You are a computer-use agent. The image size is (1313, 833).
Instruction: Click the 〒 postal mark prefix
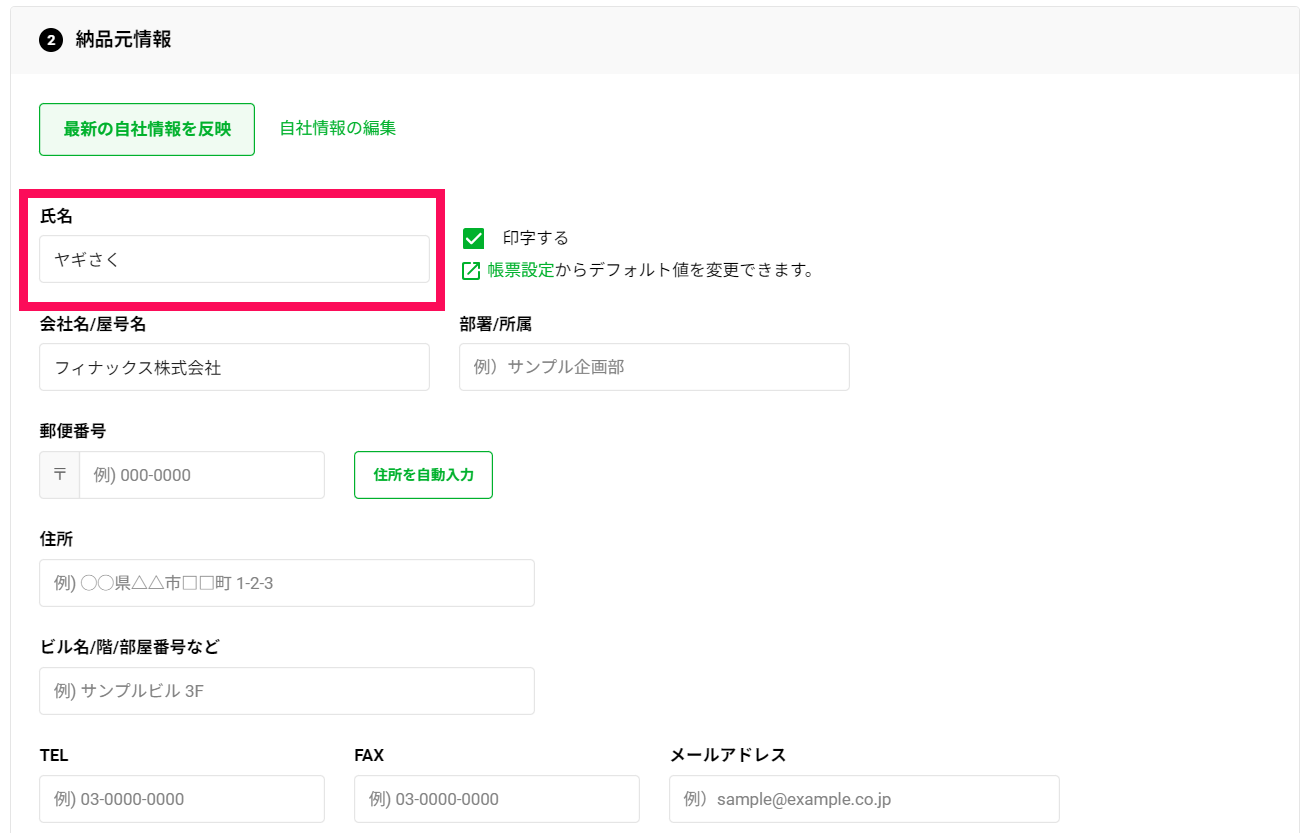pyautogui.click(x=59, y=475)
